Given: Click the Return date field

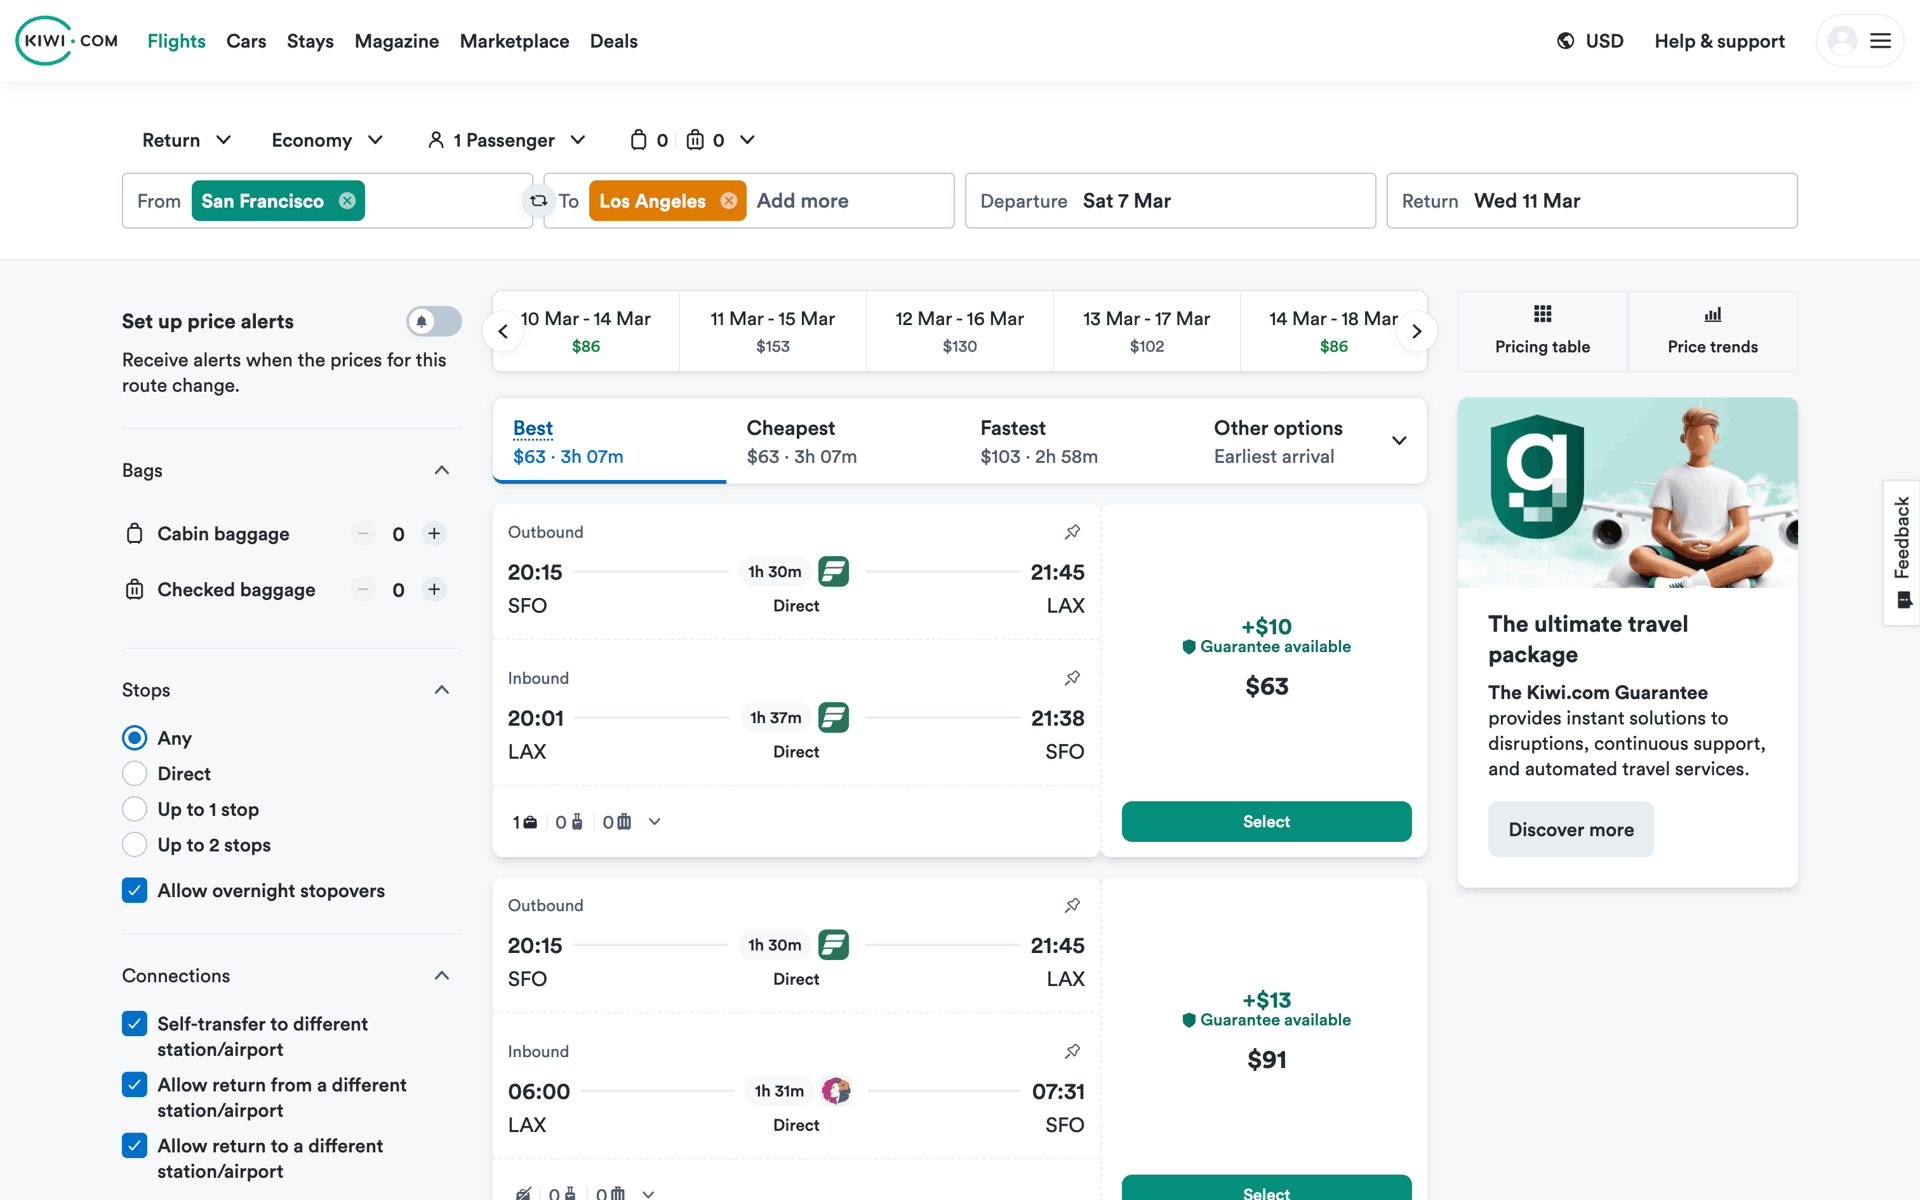Looking at the screenshot, I should click(x=1591, y=201).
